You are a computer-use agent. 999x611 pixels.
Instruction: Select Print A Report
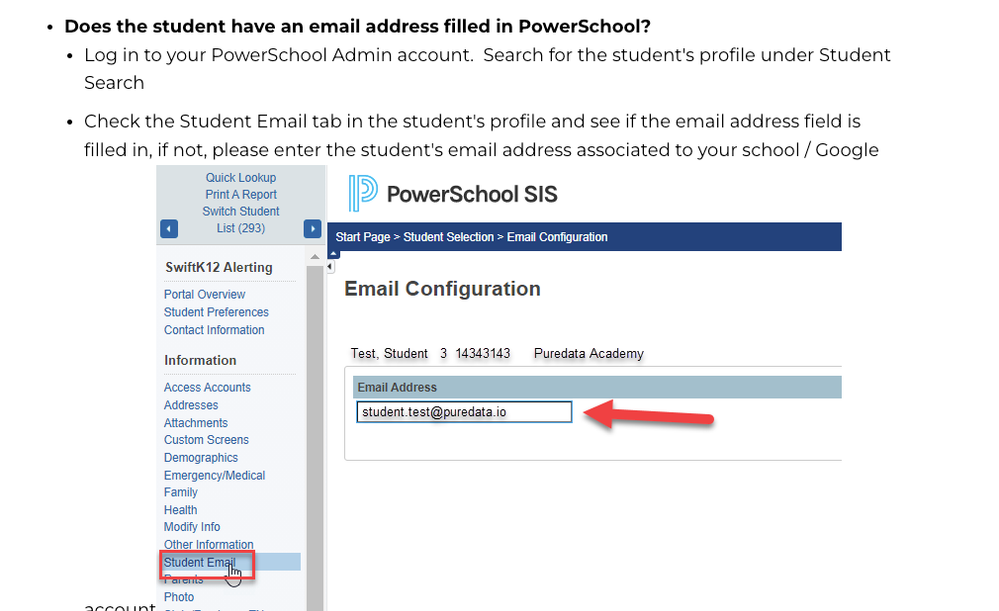coord(241,195)
